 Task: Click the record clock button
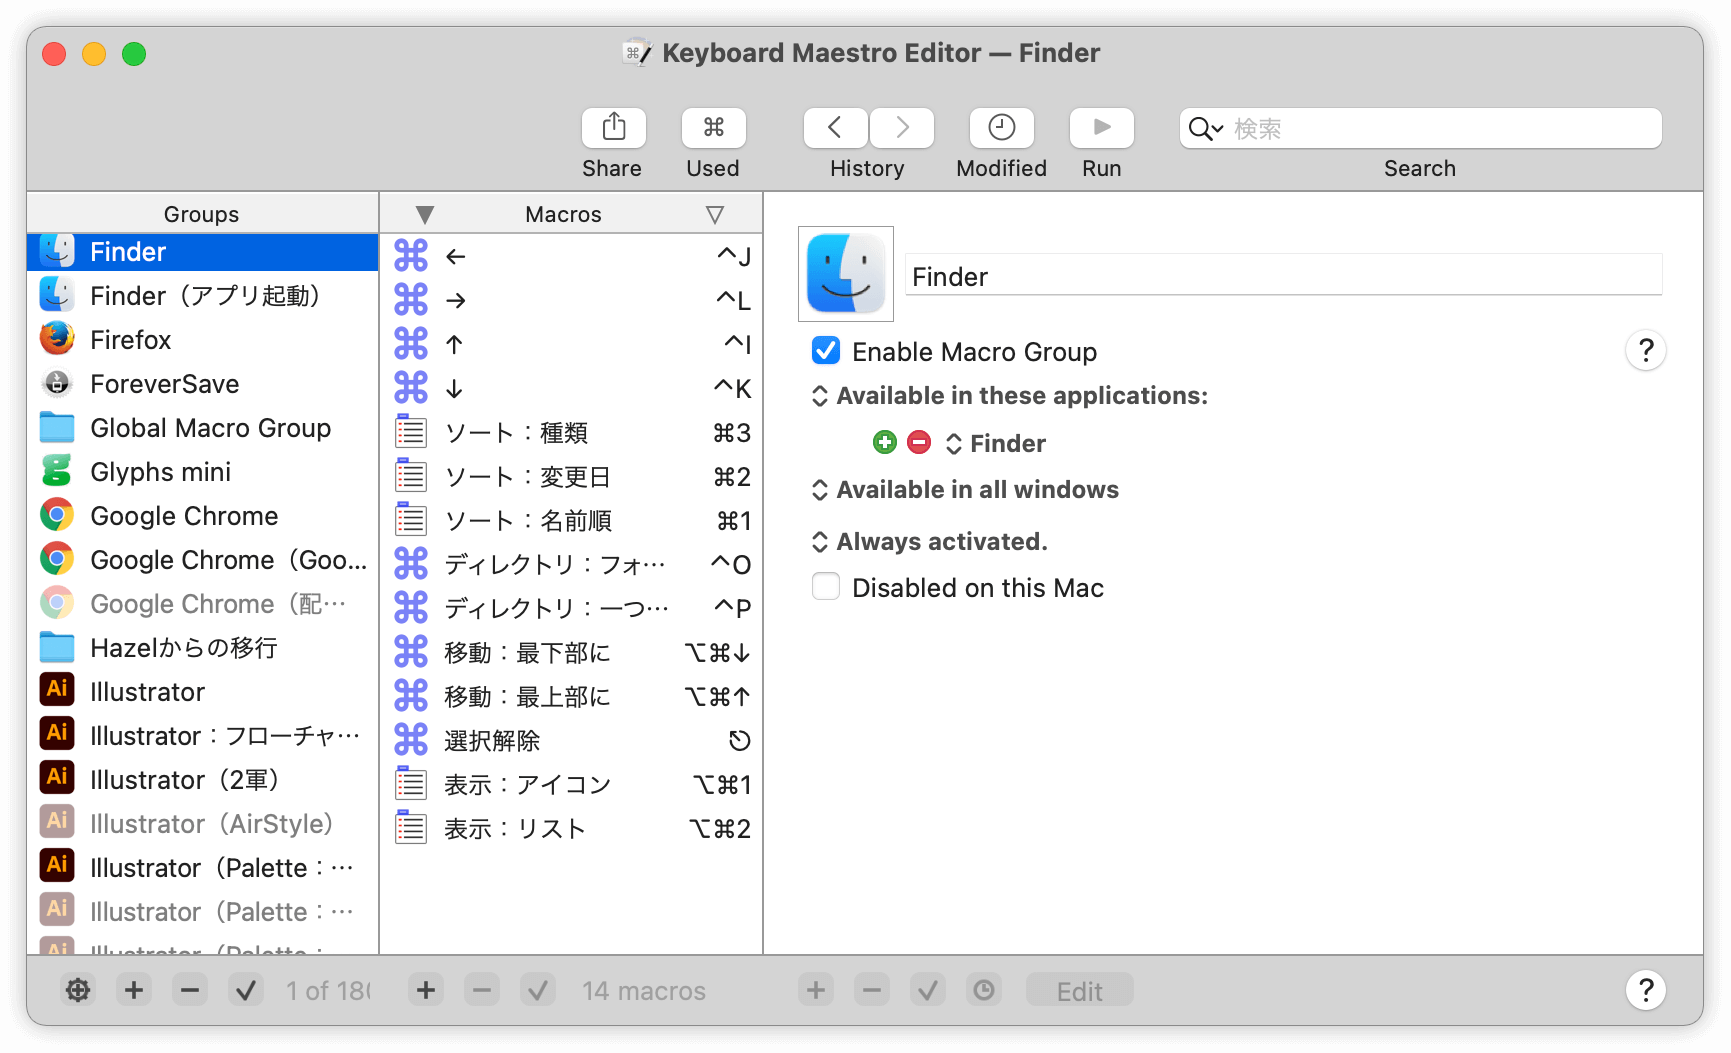(x=984, y=990)
